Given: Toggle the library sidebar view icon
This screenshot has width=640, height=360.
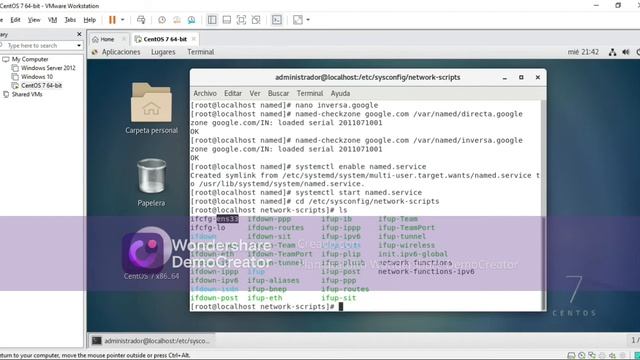Looking at the screenshot, I should [x=212, y=20].
